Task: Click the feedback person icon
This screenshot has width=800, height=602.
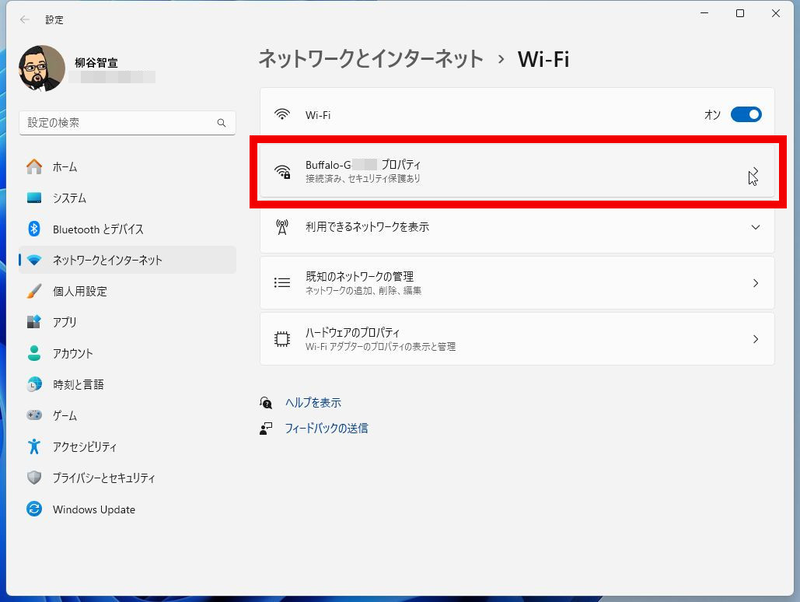Action: (x=266, y=428)
